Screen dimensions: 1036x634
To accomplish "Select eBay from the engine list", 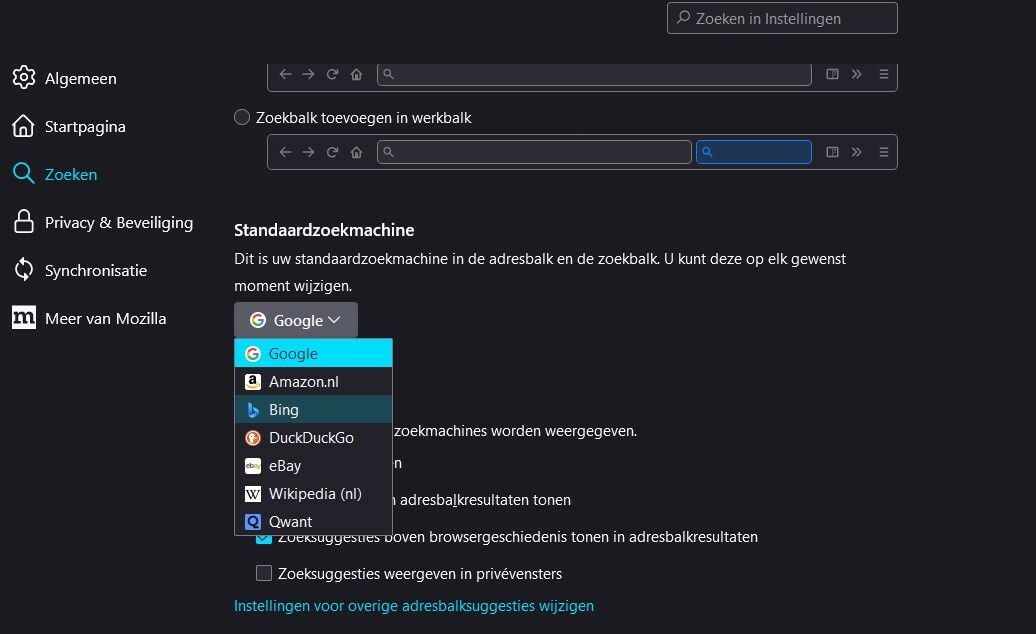I will click(x=313, y=466).
